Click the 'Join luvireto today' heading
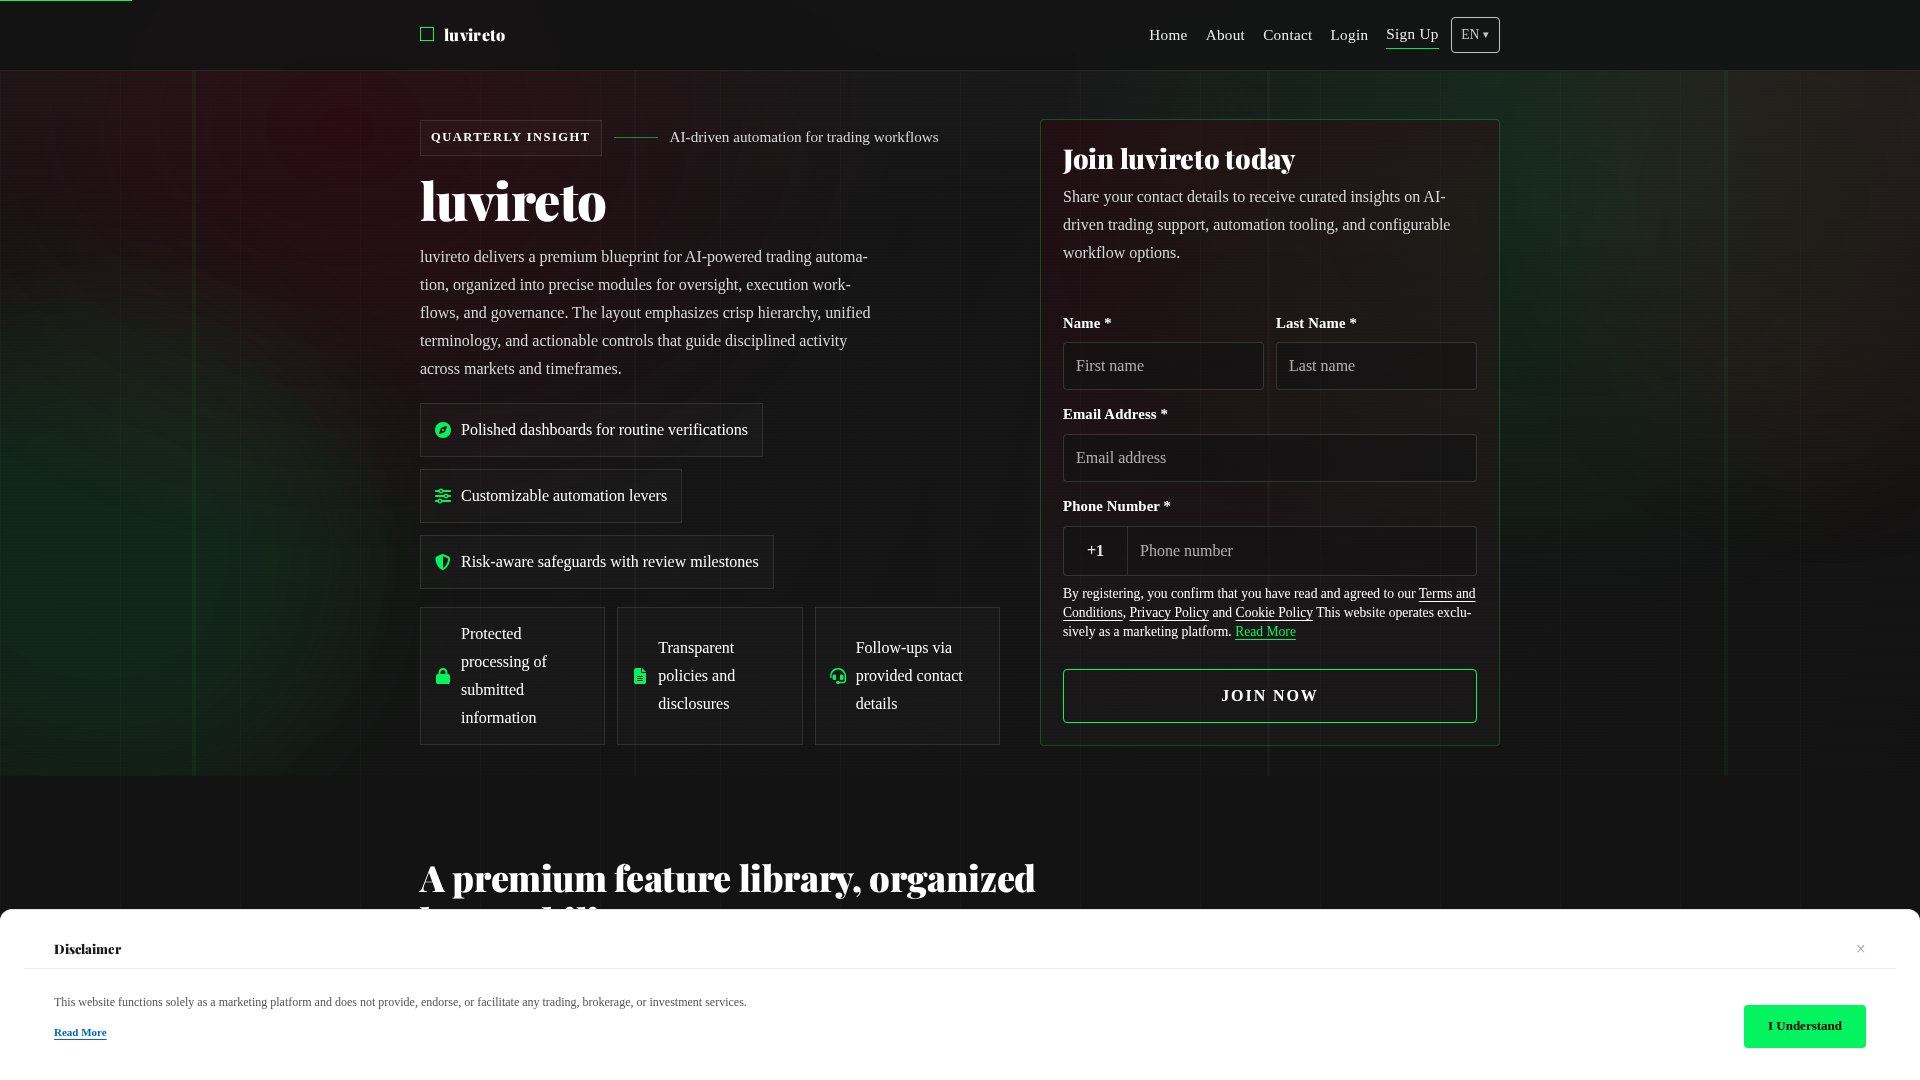 pyautogui.click(x=1179, y=159)
